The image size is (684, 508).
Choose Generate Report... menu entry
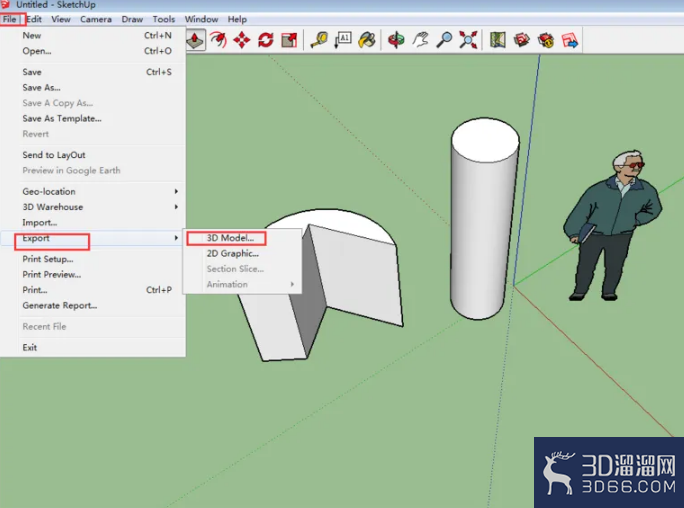tap(92, 306)
